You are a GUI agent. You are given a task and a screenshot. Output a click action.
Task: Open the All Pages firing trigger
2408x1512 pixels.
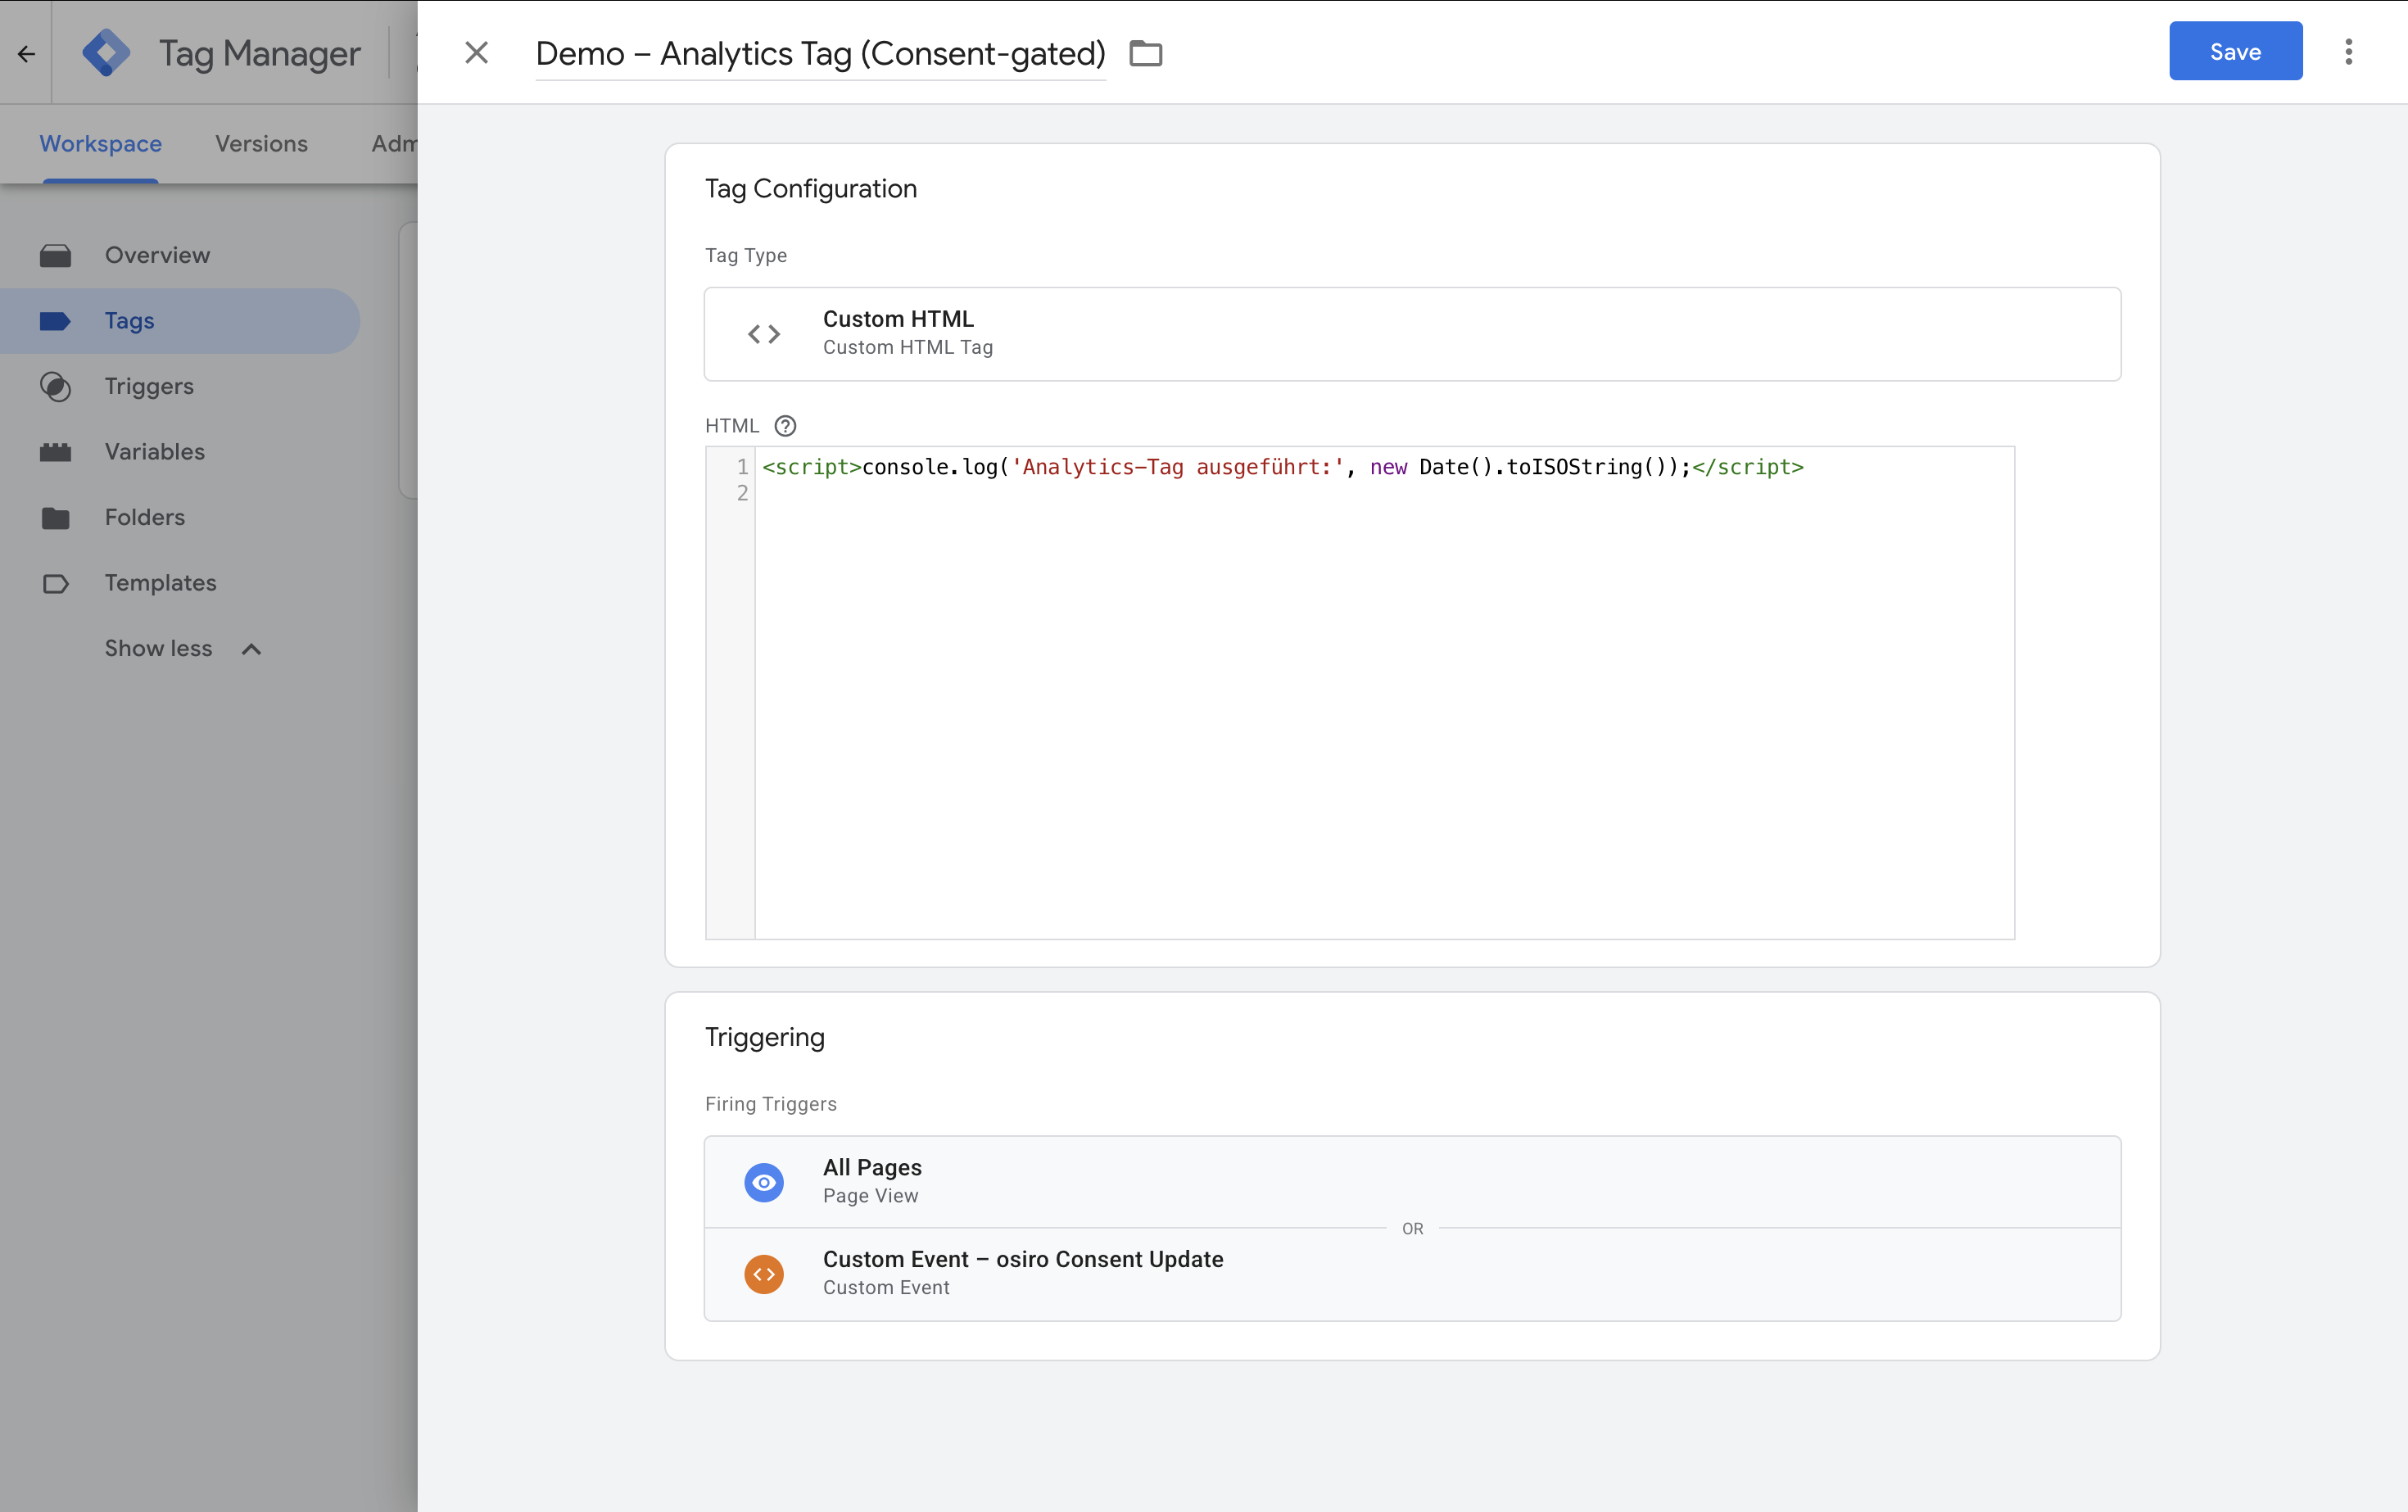click(1412, 1182)
